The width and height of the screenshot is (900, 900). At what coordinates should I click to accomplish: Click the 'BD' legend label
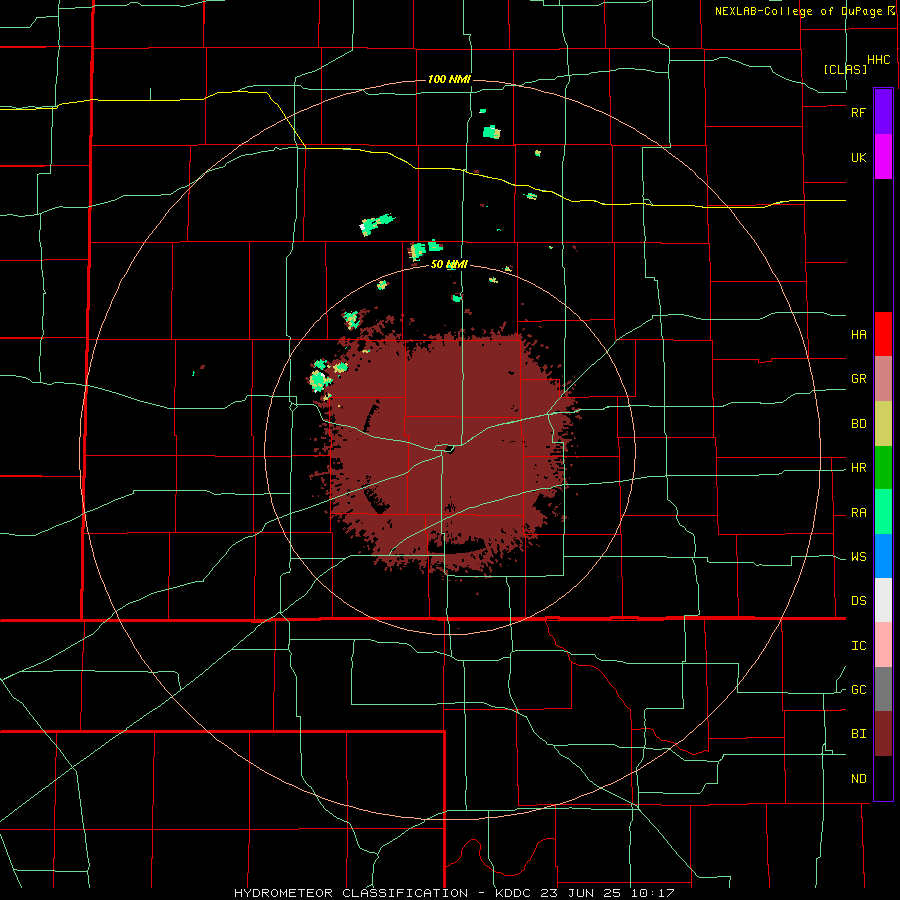point(858,424)
